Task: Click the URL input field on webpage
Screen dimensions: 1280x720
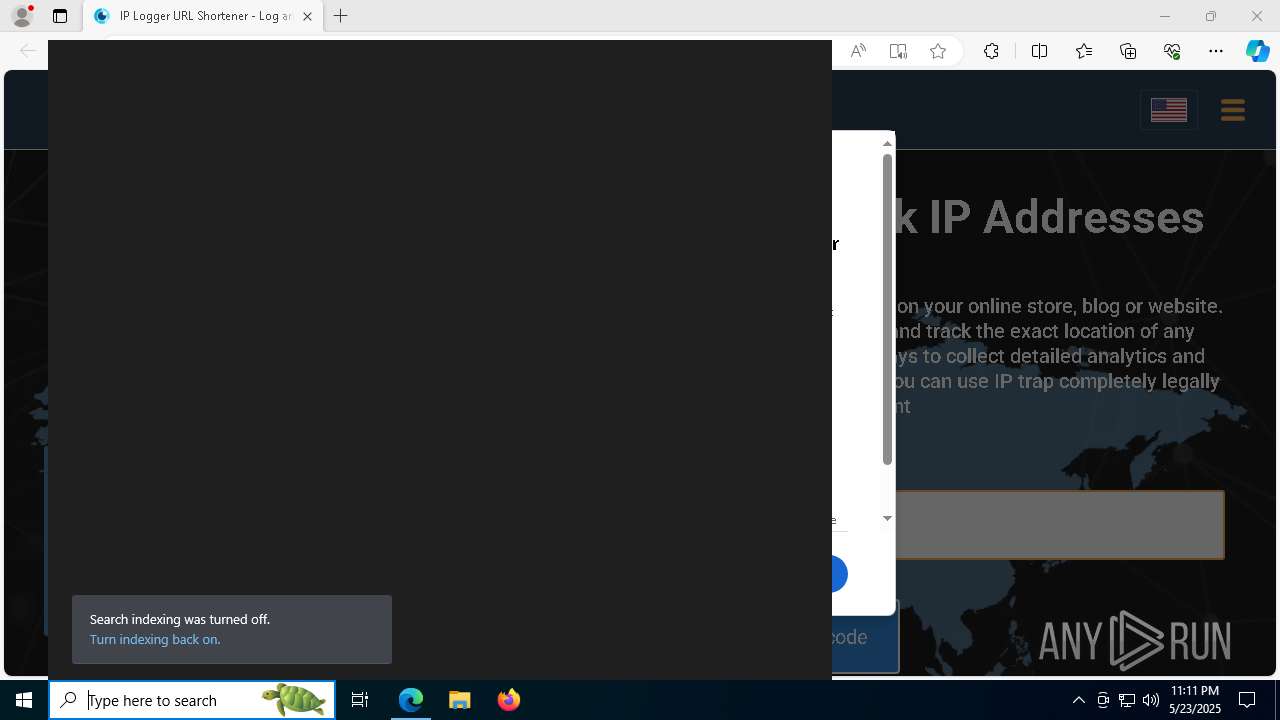Action: coord(1059,525)
